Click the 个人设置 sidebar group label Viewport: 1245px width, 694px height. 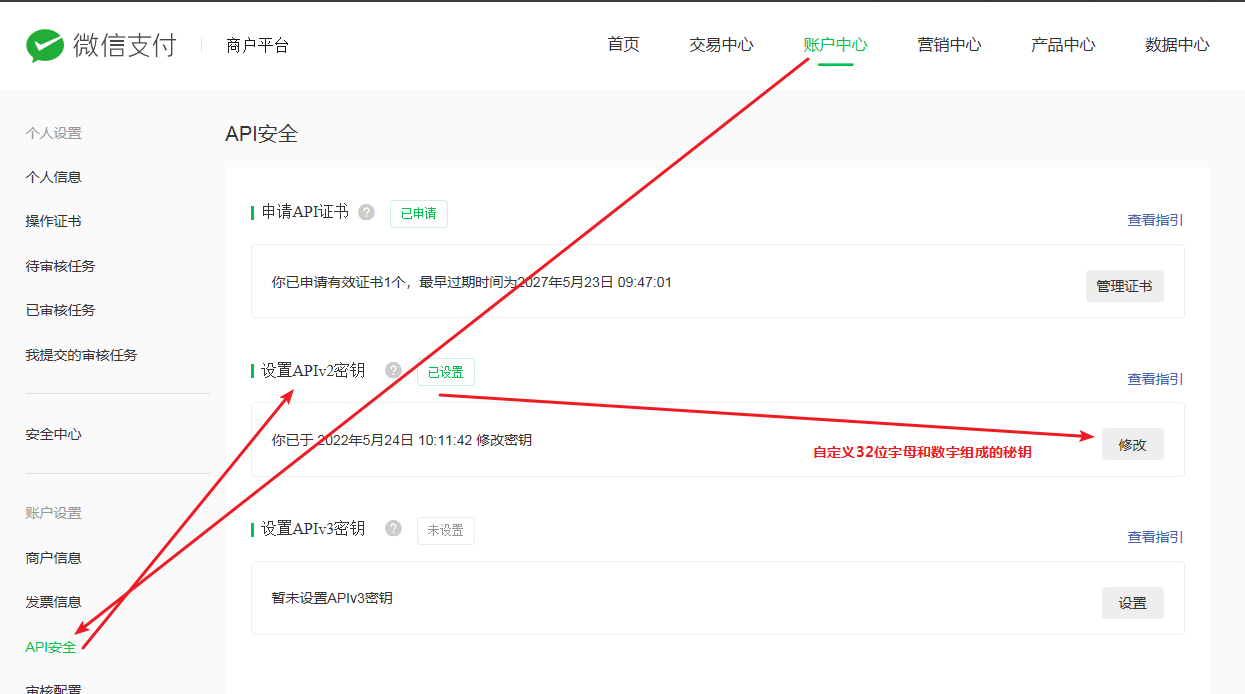tap(53, 133)
